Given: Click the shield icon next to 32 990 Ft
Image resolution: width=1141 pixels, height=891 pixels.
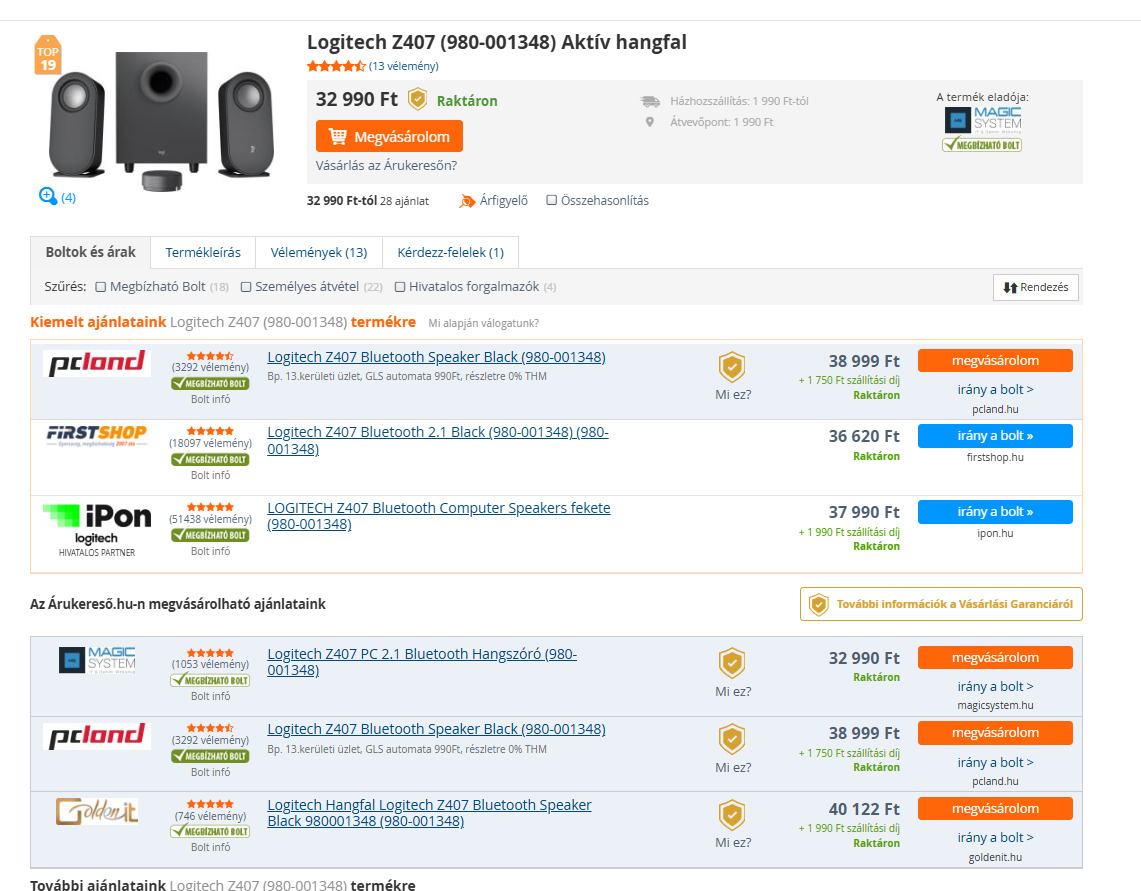Looking at the screenshot, I should pyautogui.click(x=417, y=100).
